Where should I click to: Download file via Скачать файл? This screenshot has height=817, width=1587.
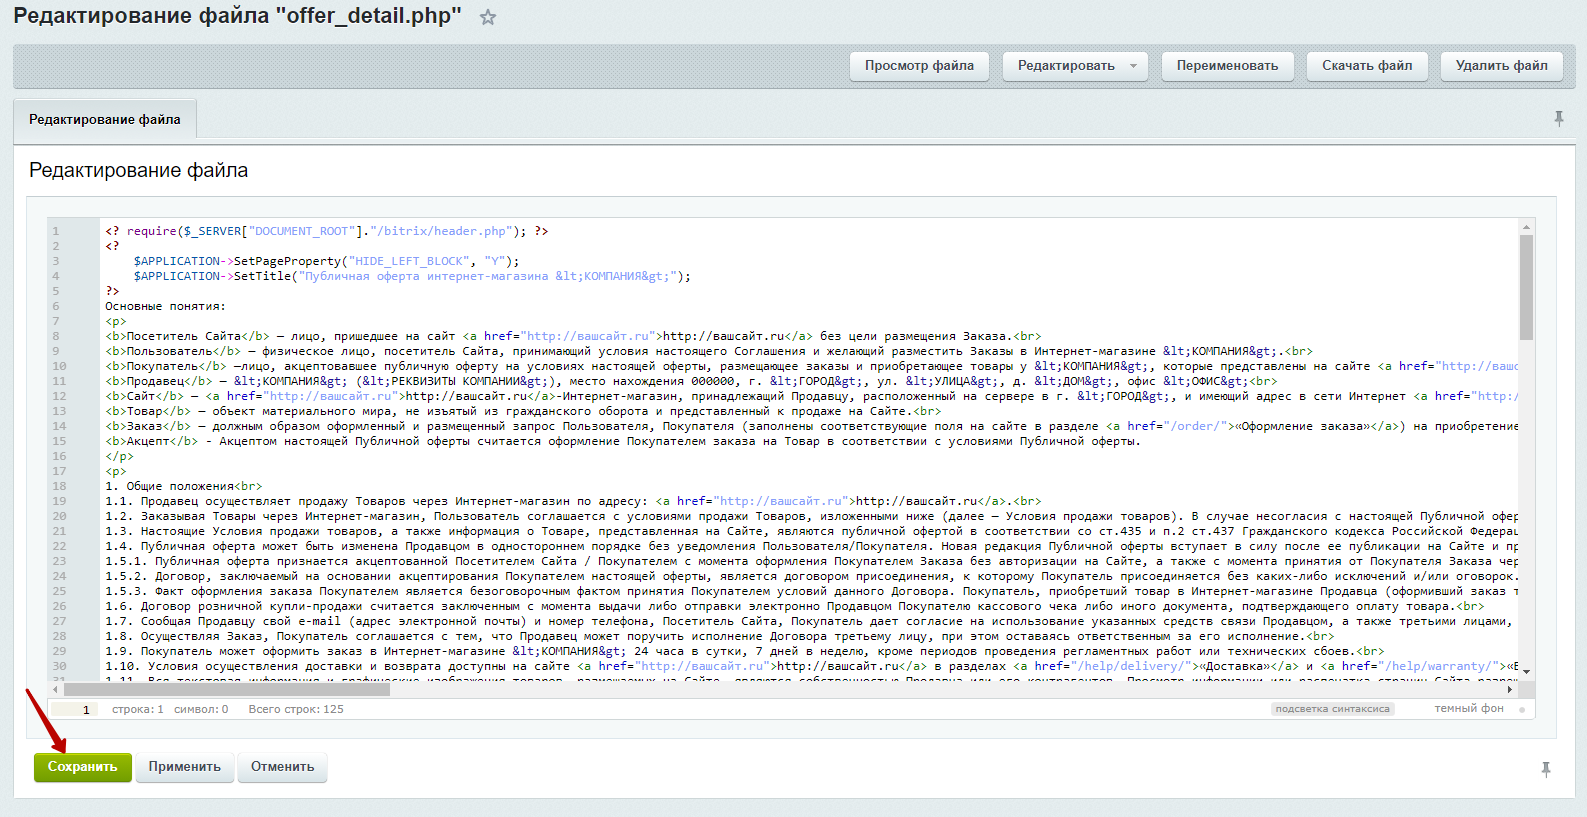pyautogui.click(x=1367, y=66)
